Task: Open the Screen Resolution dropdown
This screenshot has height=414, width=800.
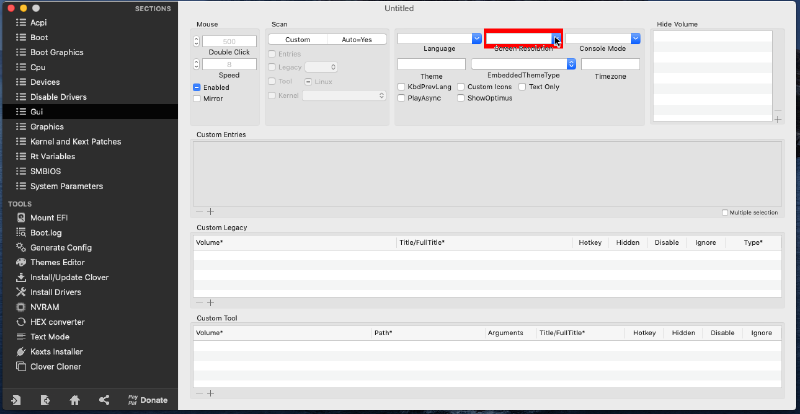Action: [x=557, y=39]
